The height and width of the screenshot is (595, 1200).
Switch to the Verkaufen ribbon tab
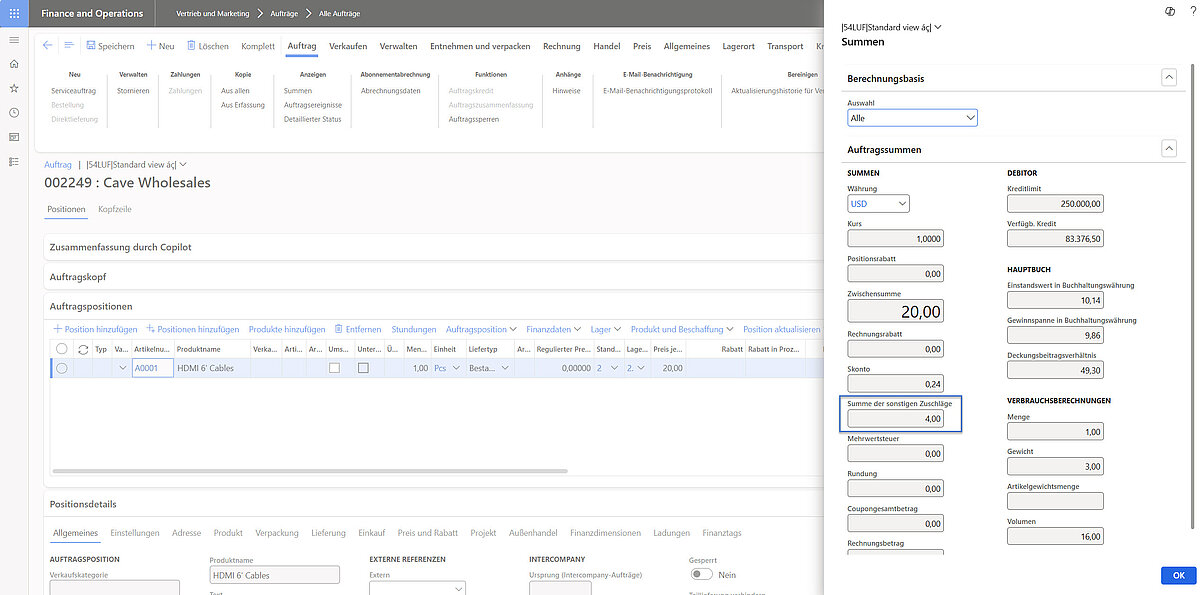[347, 46]
